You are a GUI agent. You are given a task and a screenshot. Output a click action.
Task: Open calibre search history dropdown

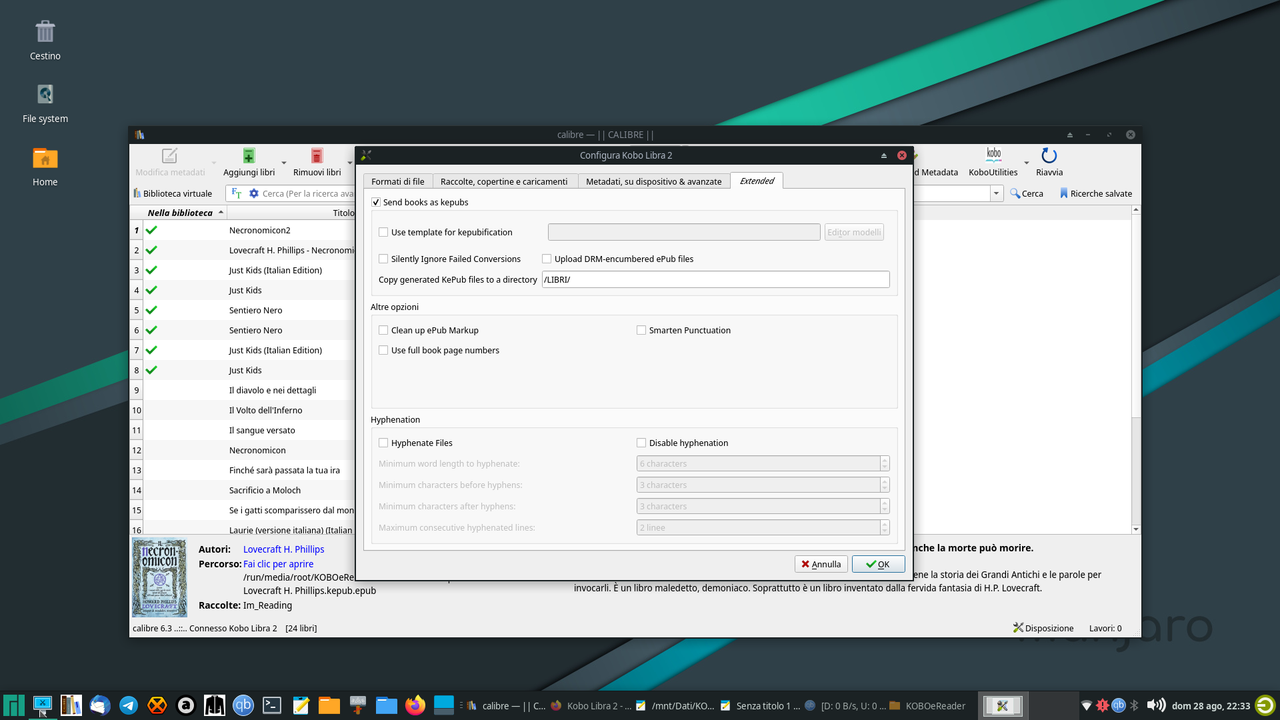coord(996,194)
